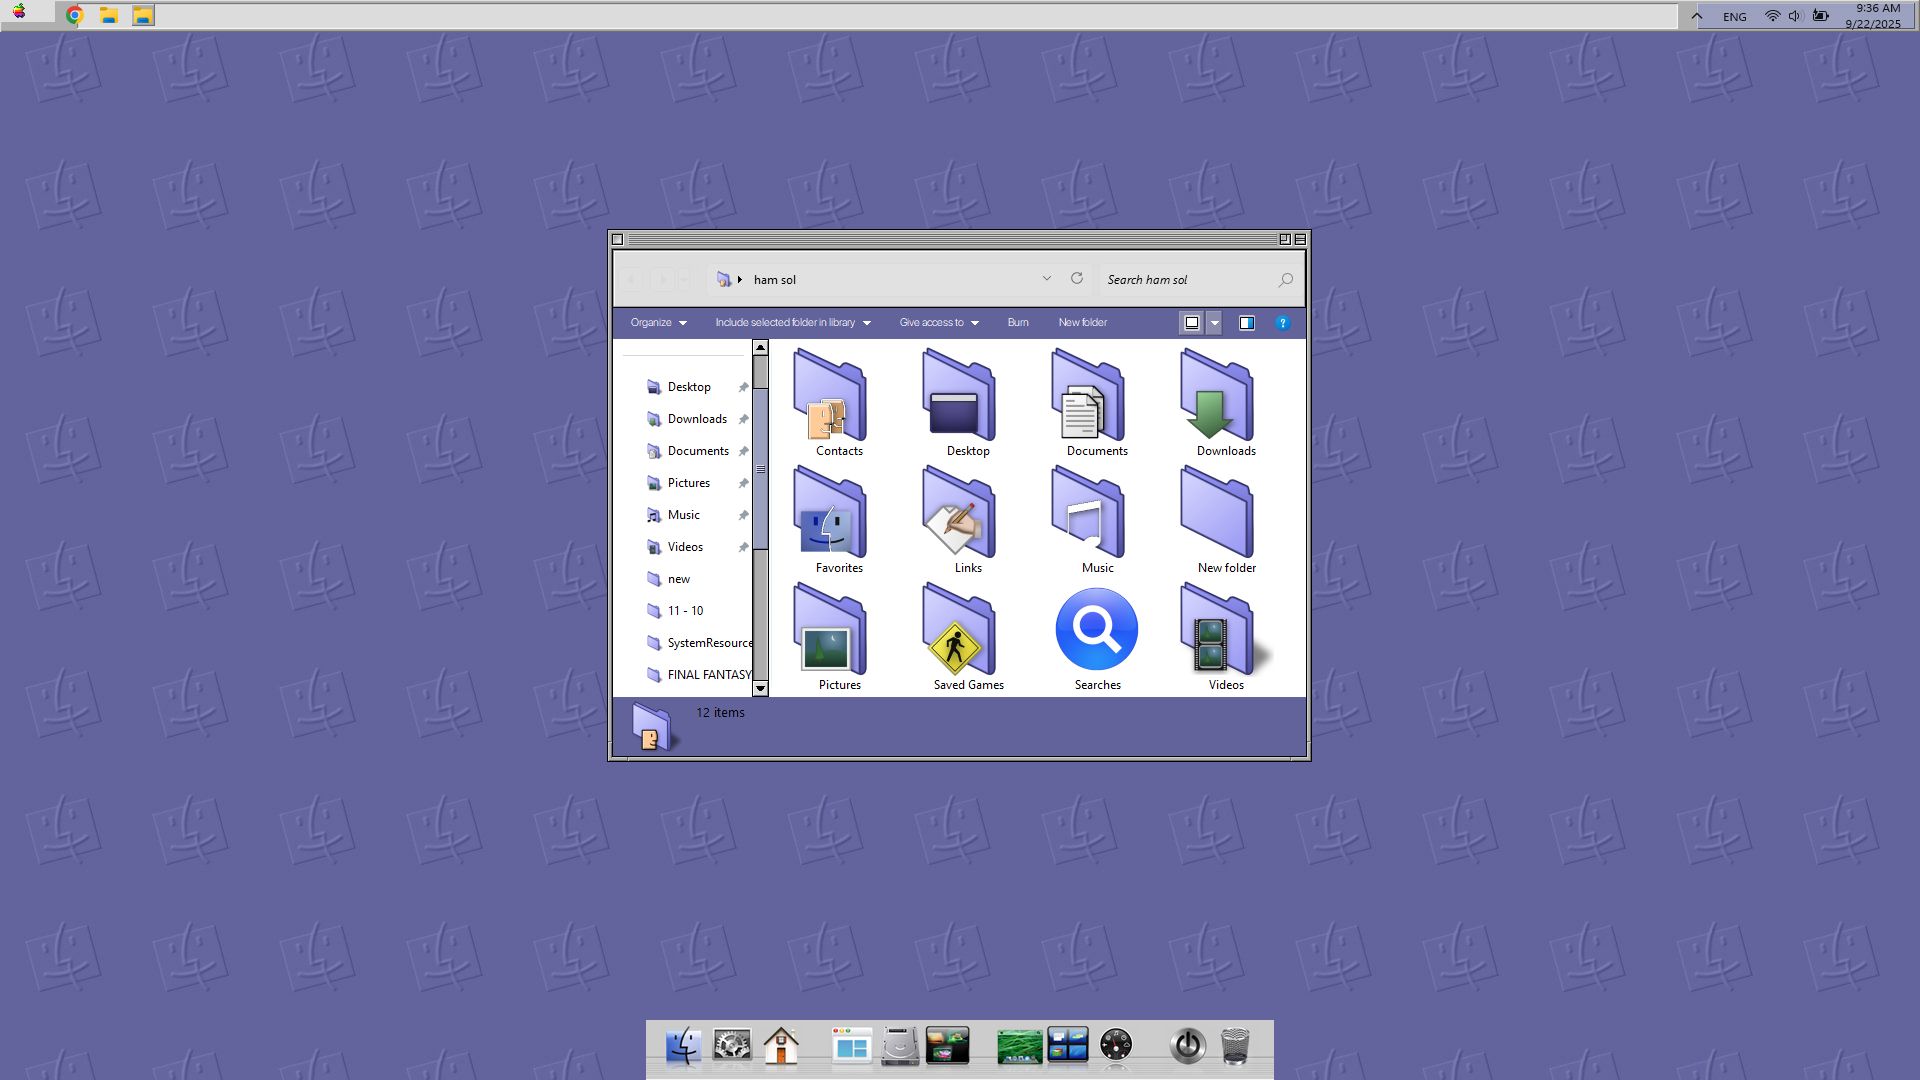Image resolution: width=1920 pixels, height=1080 pixels.
Task: Click the trash can in the dock
Action: coord(1235,1046)
